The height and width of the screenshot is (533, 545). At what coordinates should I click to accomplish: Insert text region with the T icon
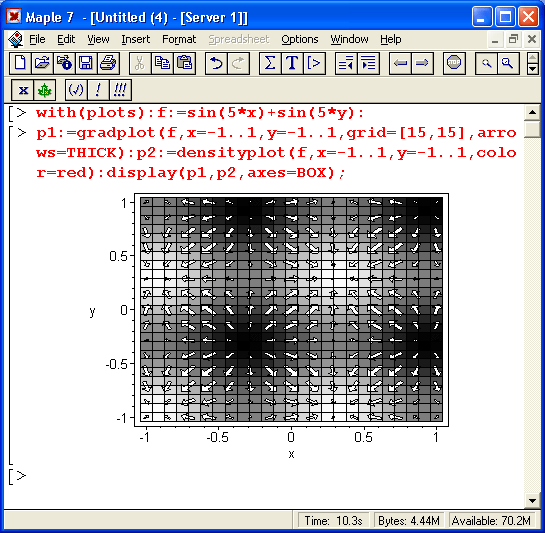(x=292, y=63)
